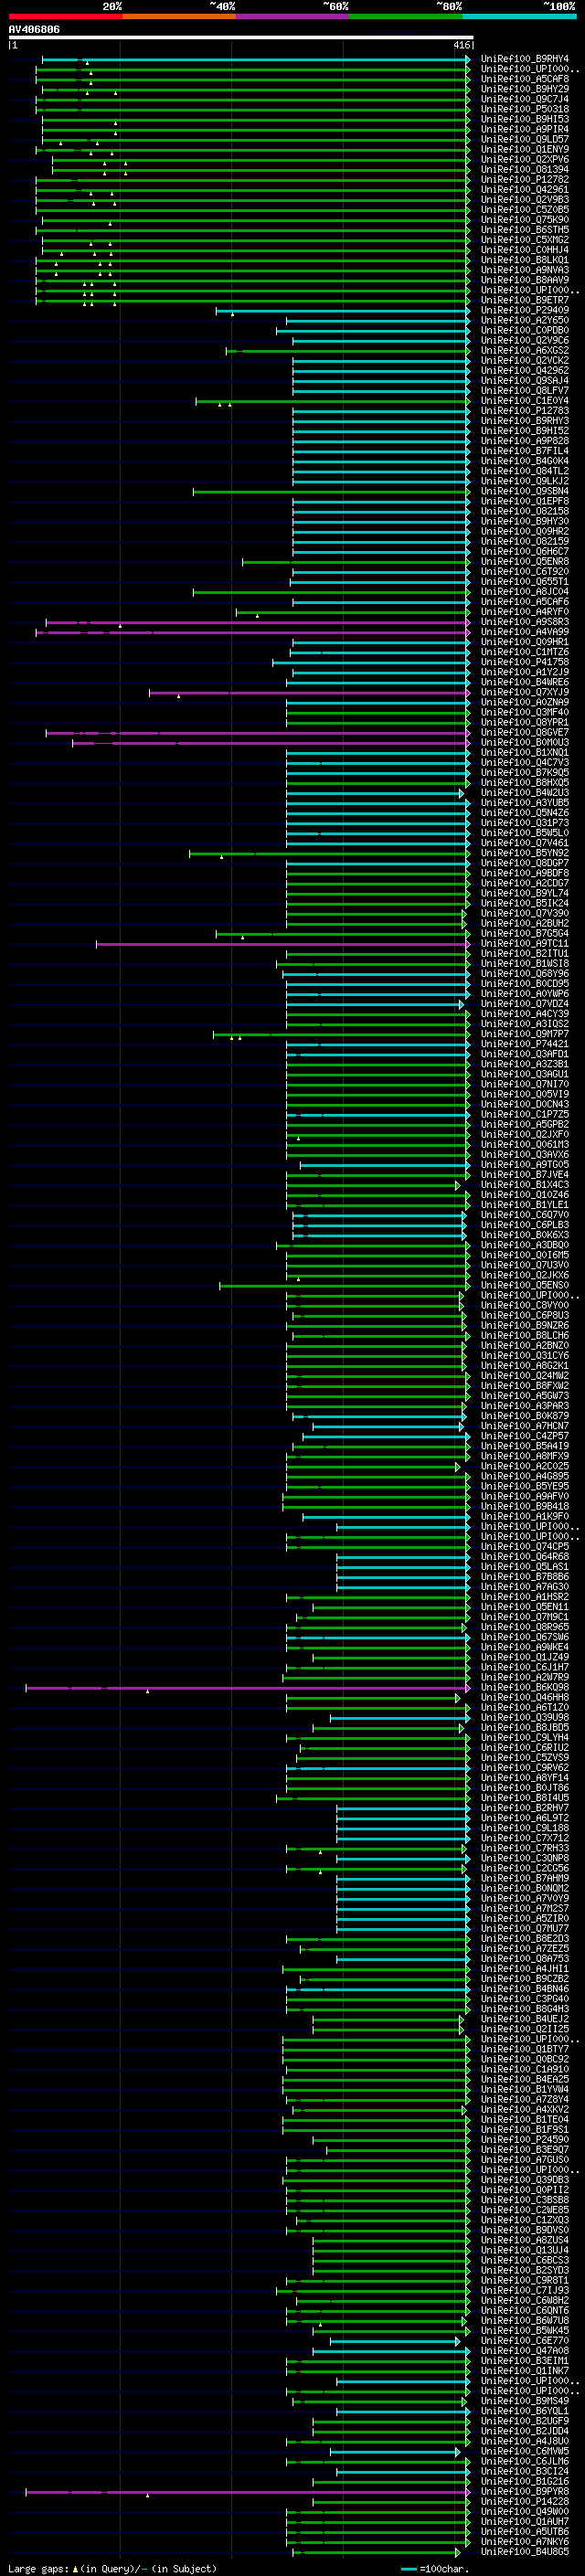Select the UniRef100_Q9LD57 label

pyautogui.click(x=525, y=140)
